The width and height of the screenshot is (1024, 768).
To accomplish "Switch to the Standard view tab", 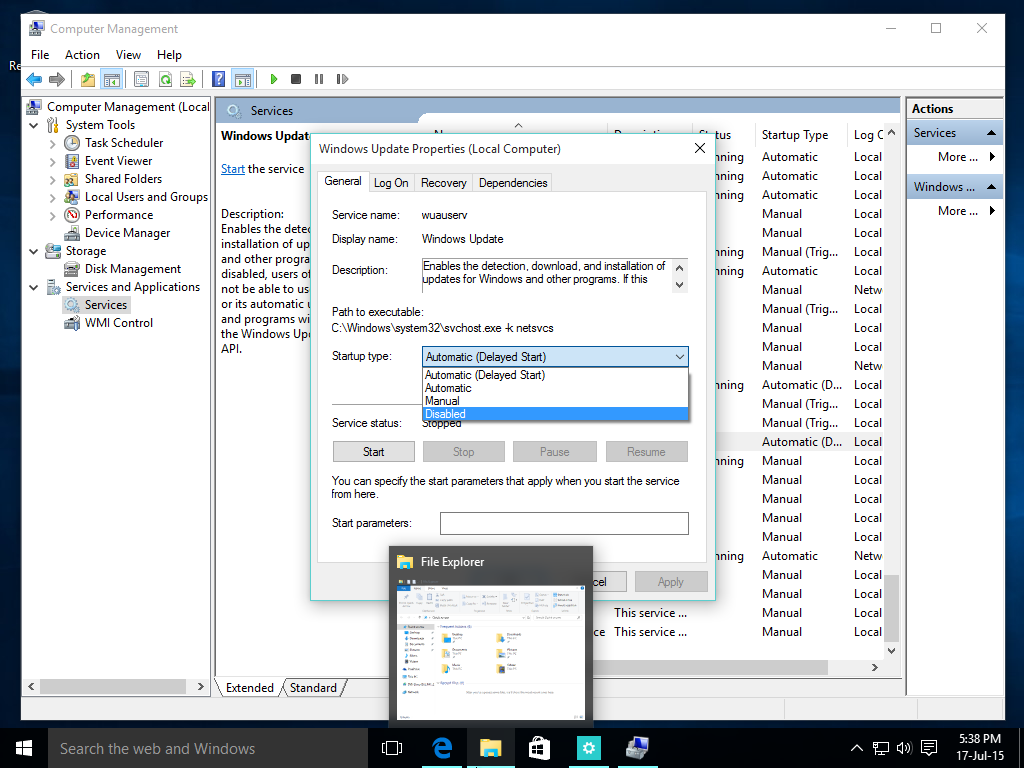I will click(x=313, y=688).
